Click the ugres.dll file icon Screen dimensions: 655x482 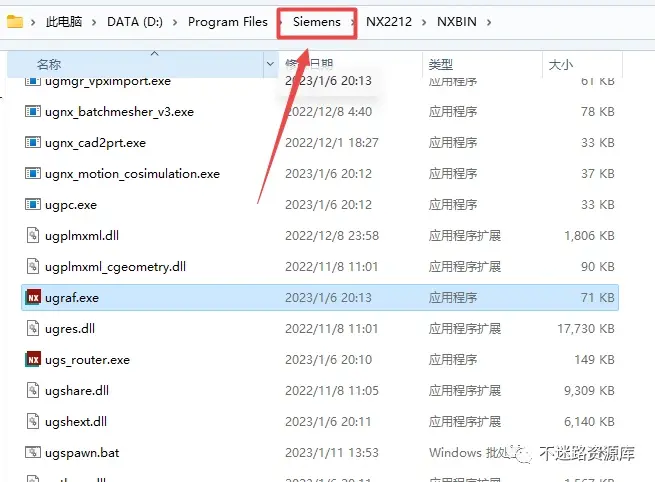coord(33,328)
